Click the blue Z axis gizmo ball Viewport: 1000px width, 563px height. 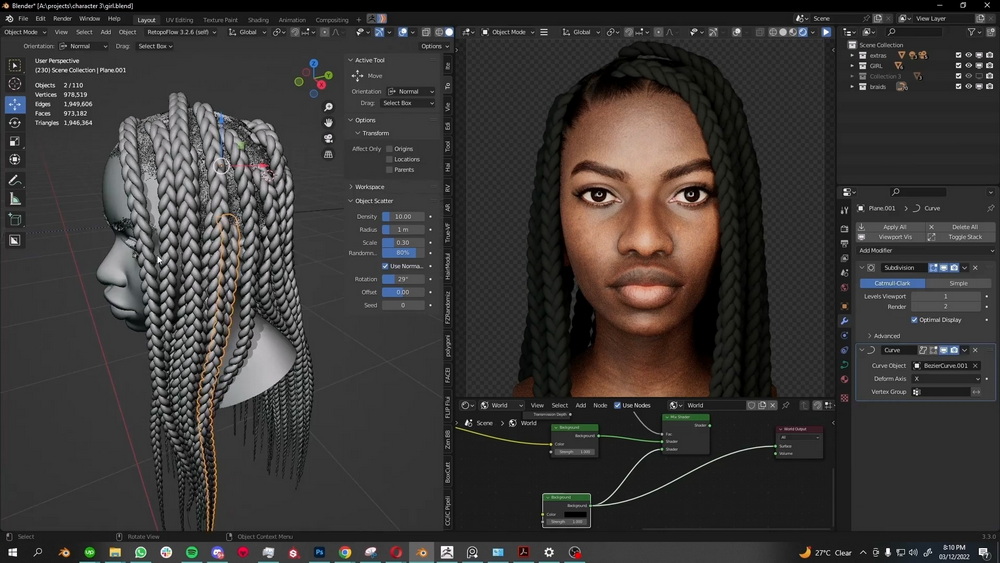point(314,64)
